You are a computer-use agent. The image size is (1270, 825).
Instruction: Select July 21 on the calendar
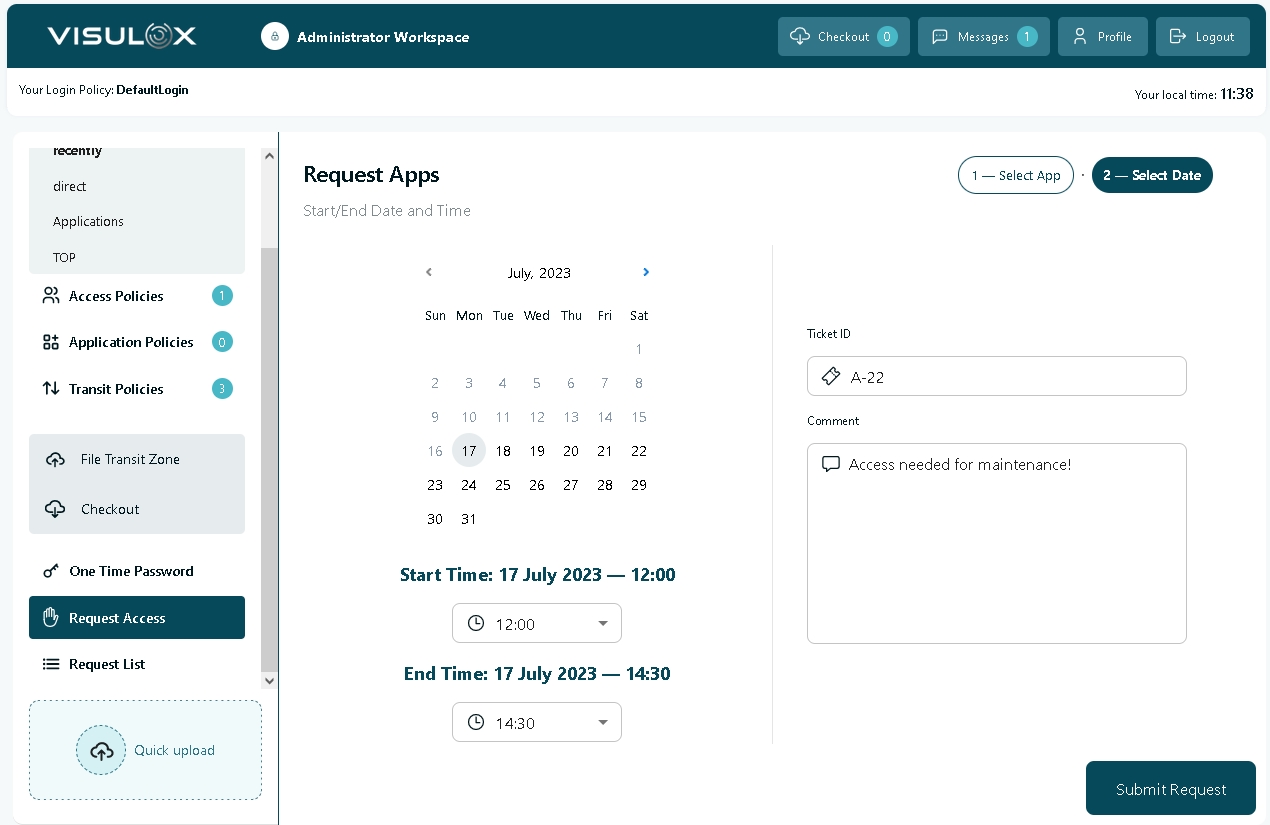tap(605, 451)
